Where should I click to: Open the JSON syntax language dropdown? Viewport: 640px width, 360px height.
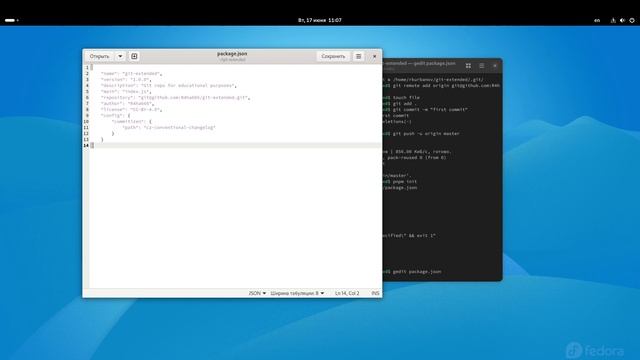pos(257,293)
